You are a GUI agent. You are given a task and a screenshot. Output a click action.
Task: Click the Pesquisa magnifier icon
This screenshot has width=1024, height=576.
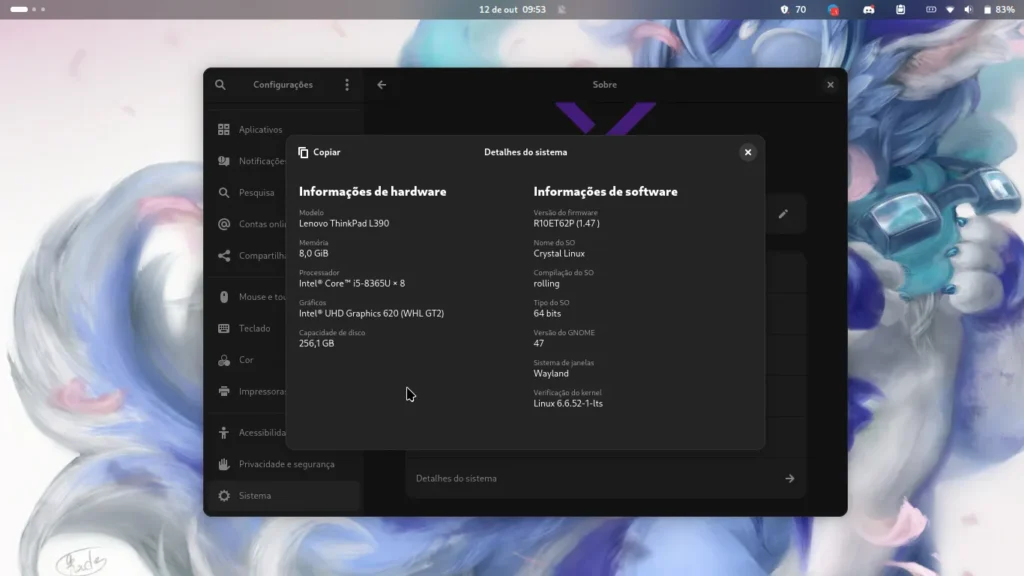pos(224,193)
